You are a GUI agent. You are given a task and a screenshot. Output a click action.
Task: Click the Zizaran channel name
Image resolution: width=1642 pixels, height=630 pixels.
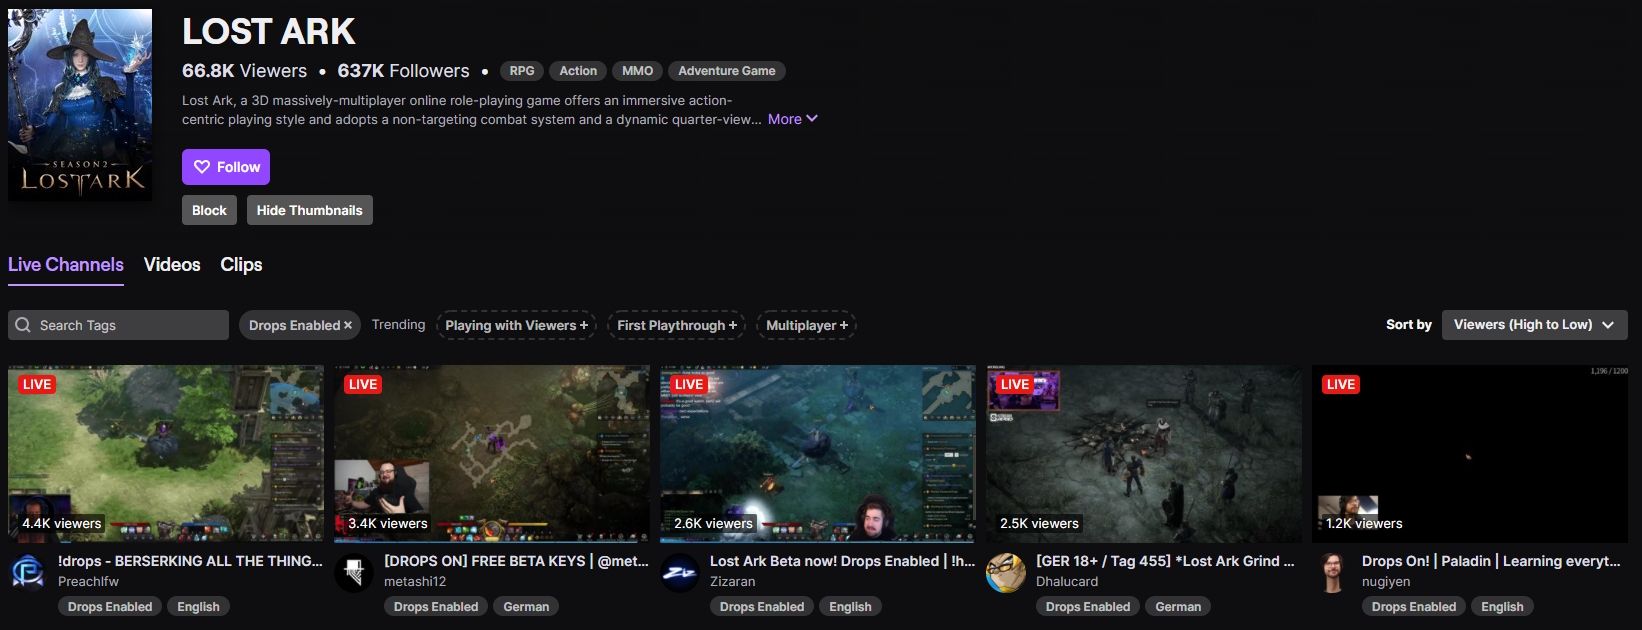pos(733,581)
